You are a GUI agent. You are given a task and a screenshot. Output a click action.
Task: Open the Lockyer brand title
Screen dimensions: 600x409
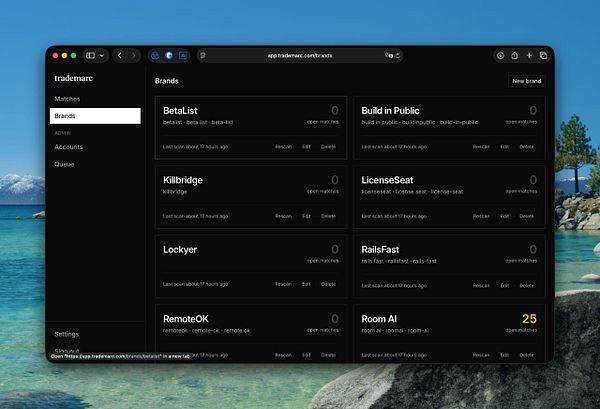click(180, 250)
